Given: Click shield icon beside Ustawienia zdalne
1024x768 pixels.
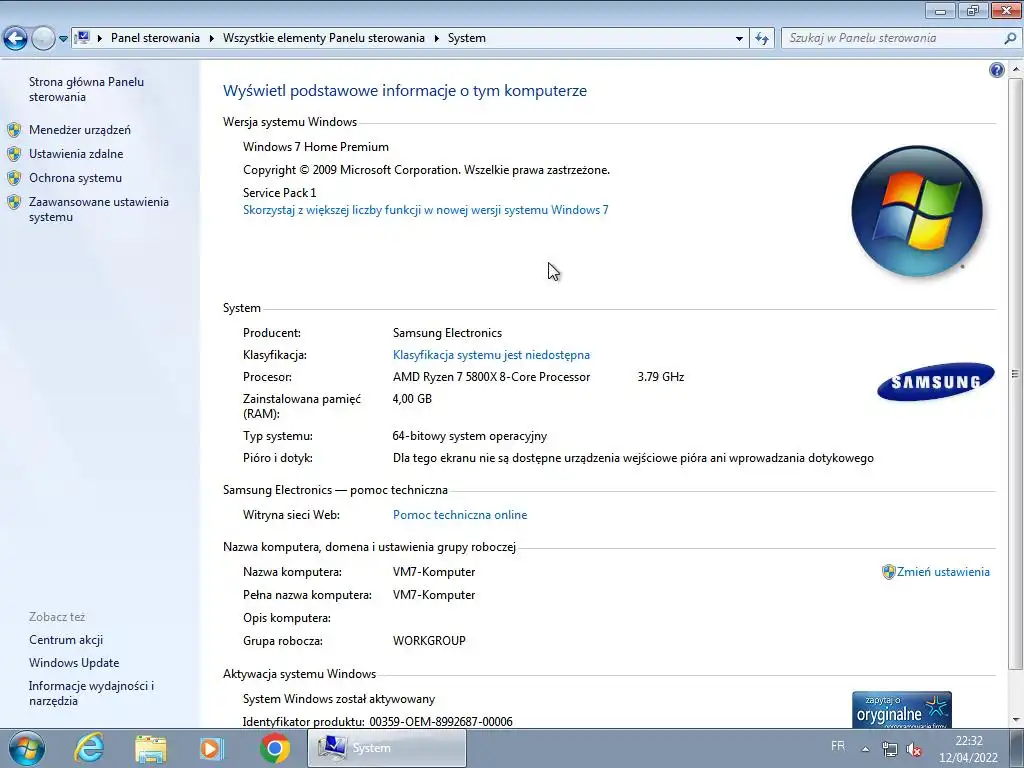Looking at the screenshot, I should (x=14, y=154).
